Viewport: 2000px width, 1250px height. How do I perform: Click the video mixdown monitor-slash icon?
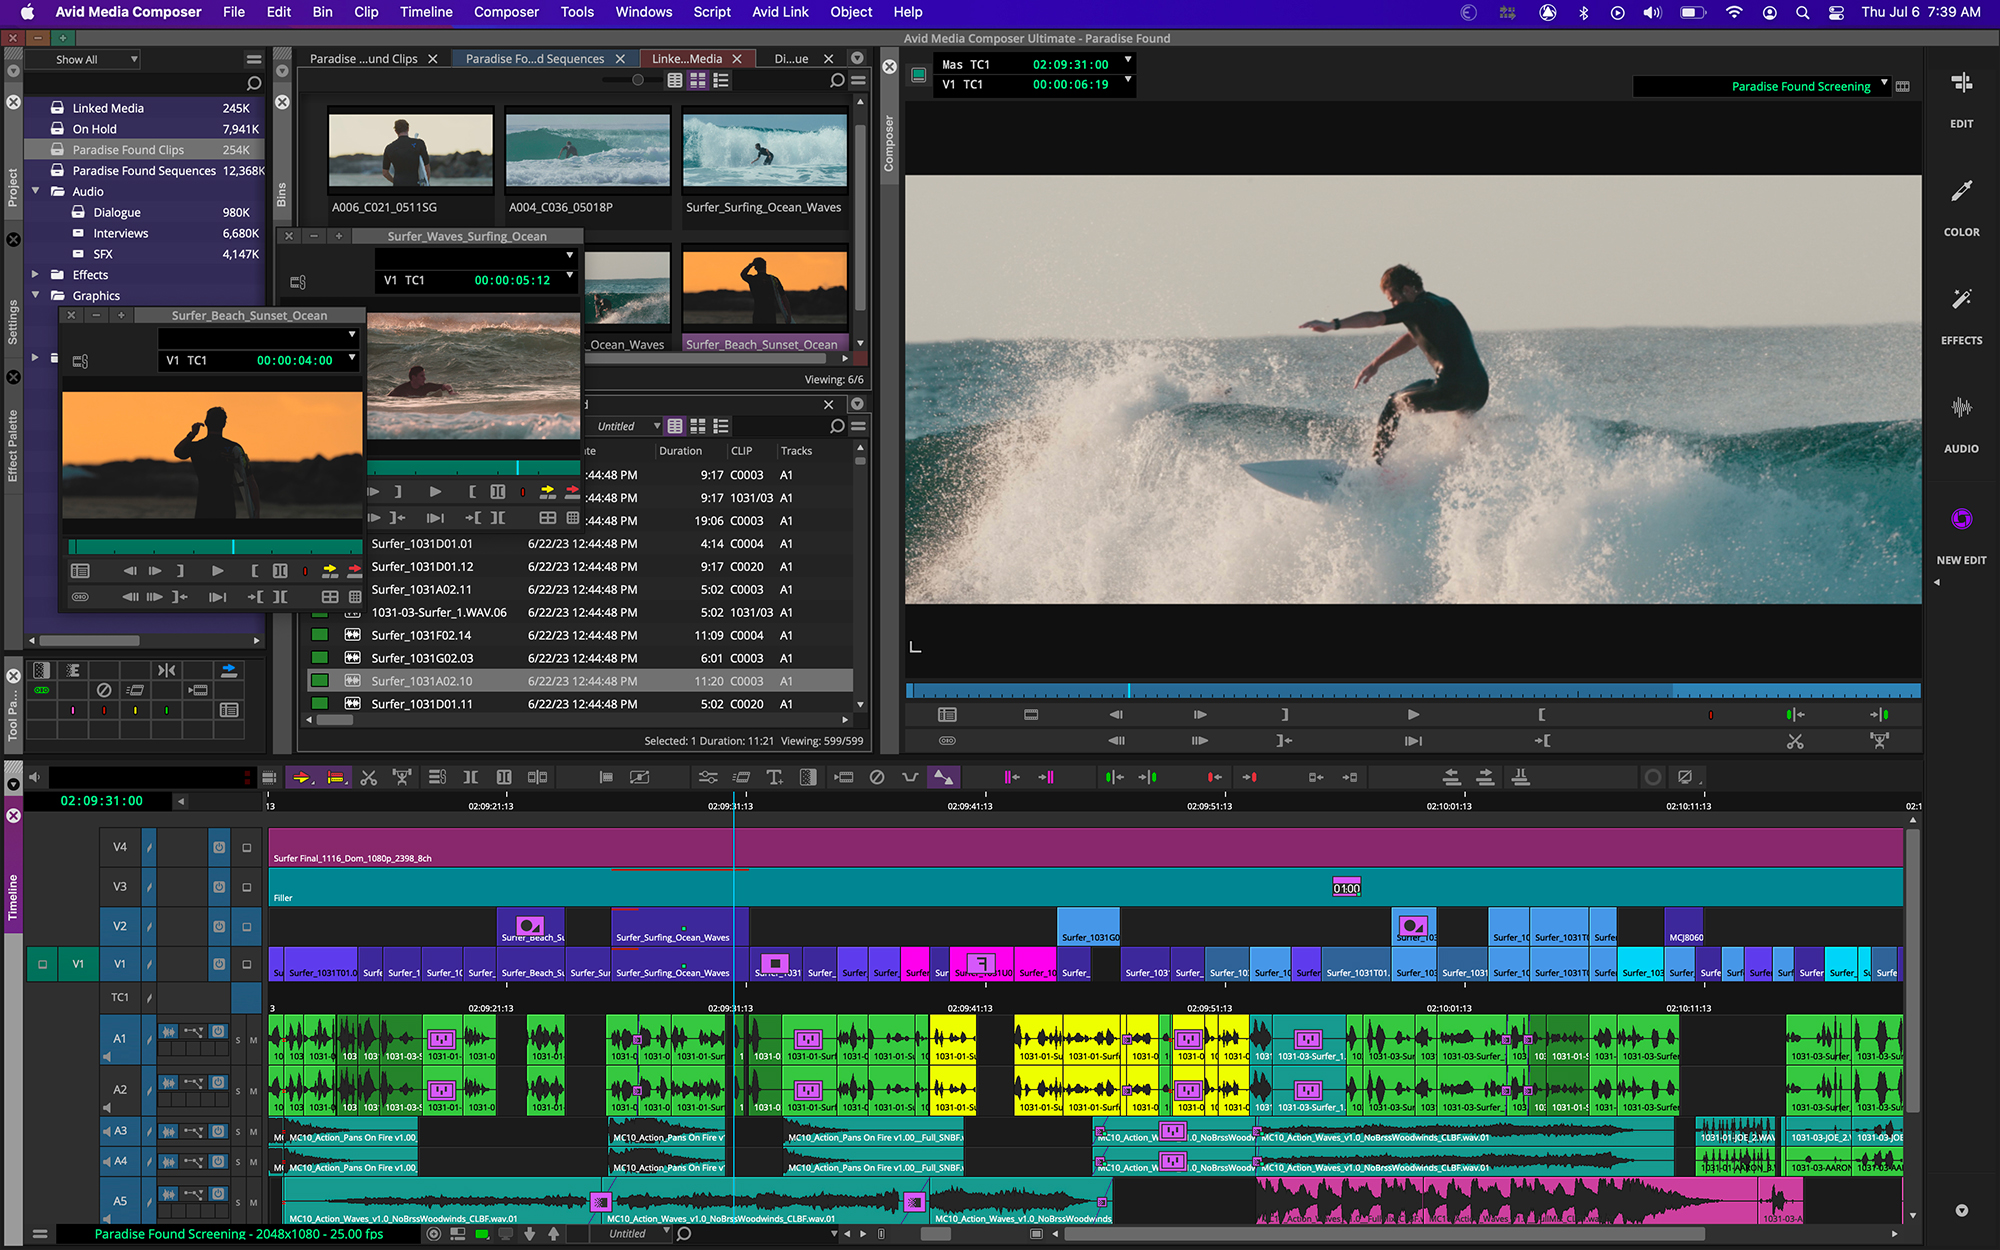[1686, 777]
